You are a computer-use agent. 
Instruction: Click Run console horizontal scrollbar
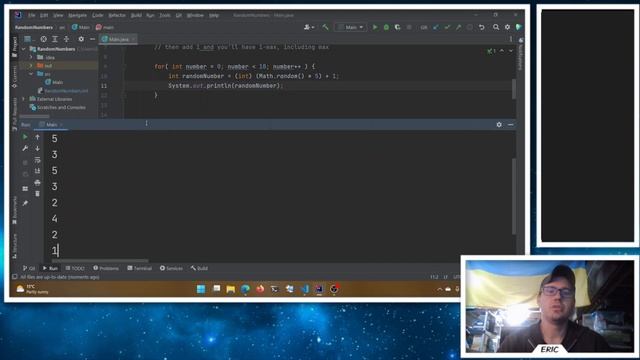click(100, 260)
